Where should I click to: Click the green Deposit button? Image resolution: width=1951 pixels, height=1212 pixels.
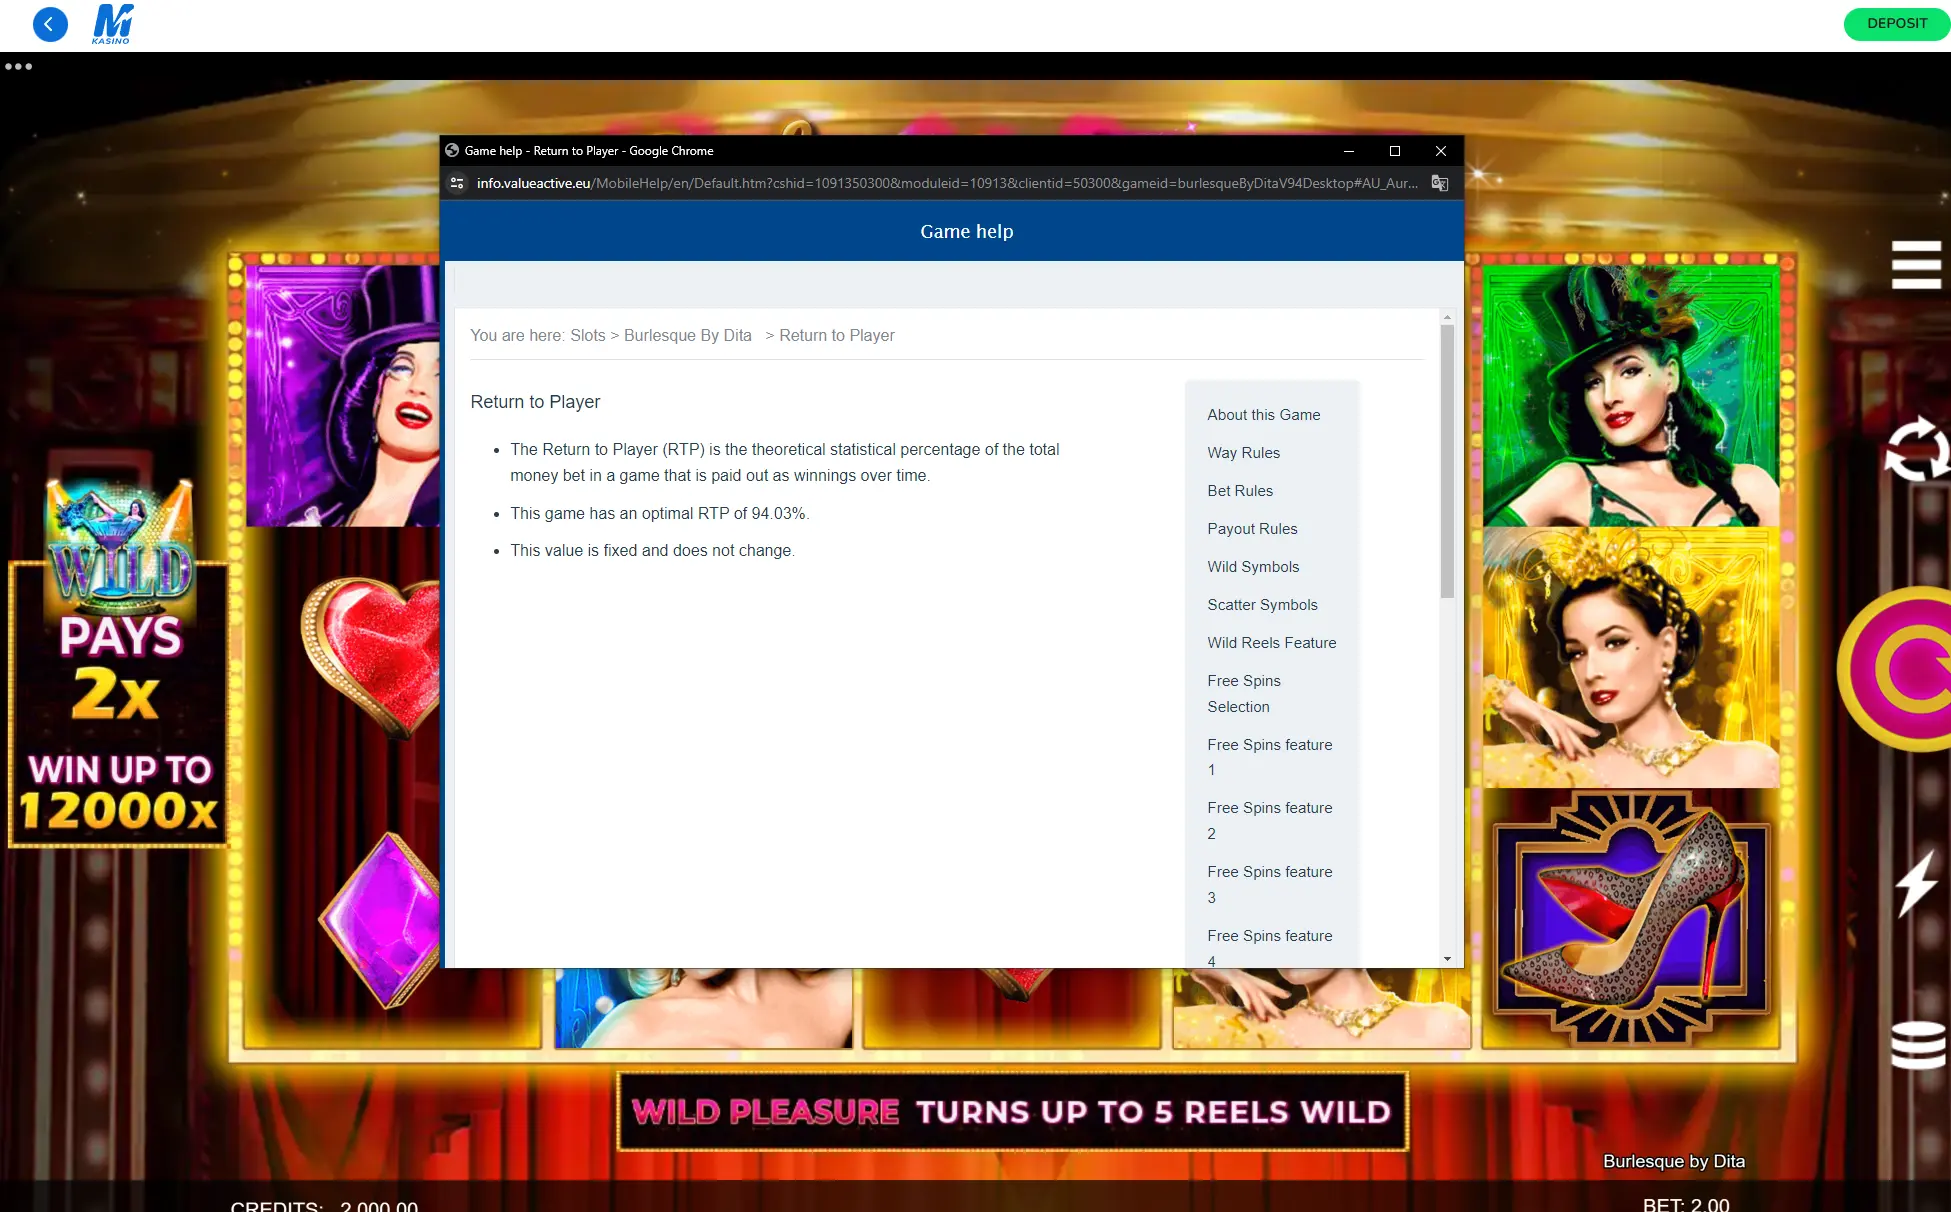[1896, 24]
